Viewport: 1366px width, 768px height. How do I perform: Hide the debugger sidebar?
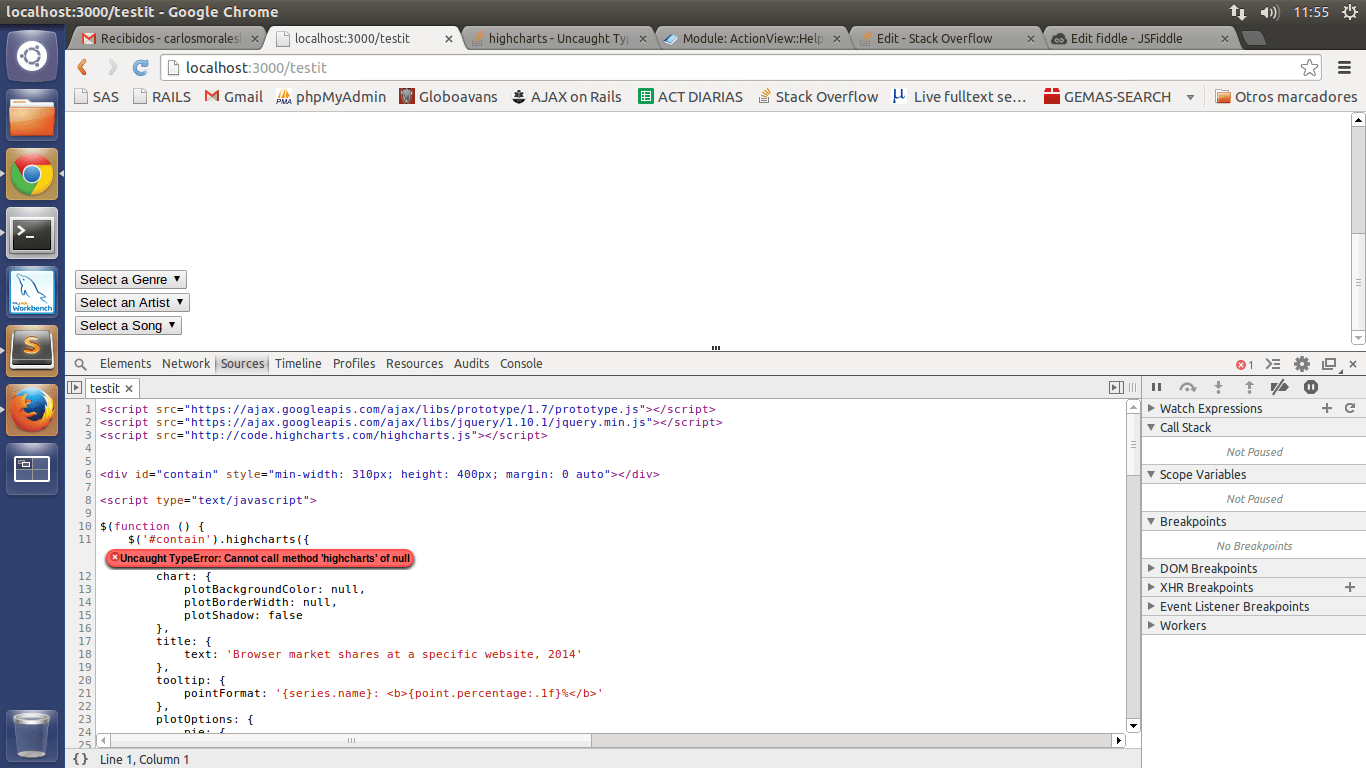[1116, 388]
